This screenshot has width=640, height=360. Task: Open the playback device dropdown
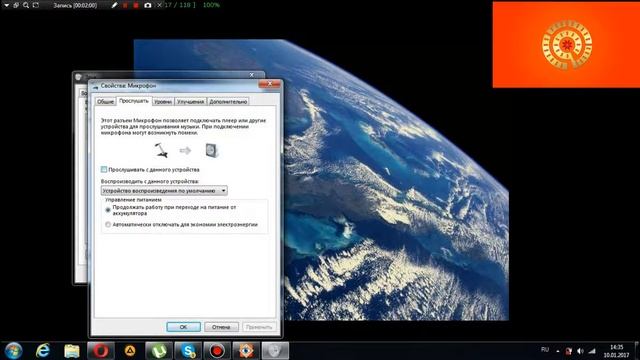(x=164, y=191)
